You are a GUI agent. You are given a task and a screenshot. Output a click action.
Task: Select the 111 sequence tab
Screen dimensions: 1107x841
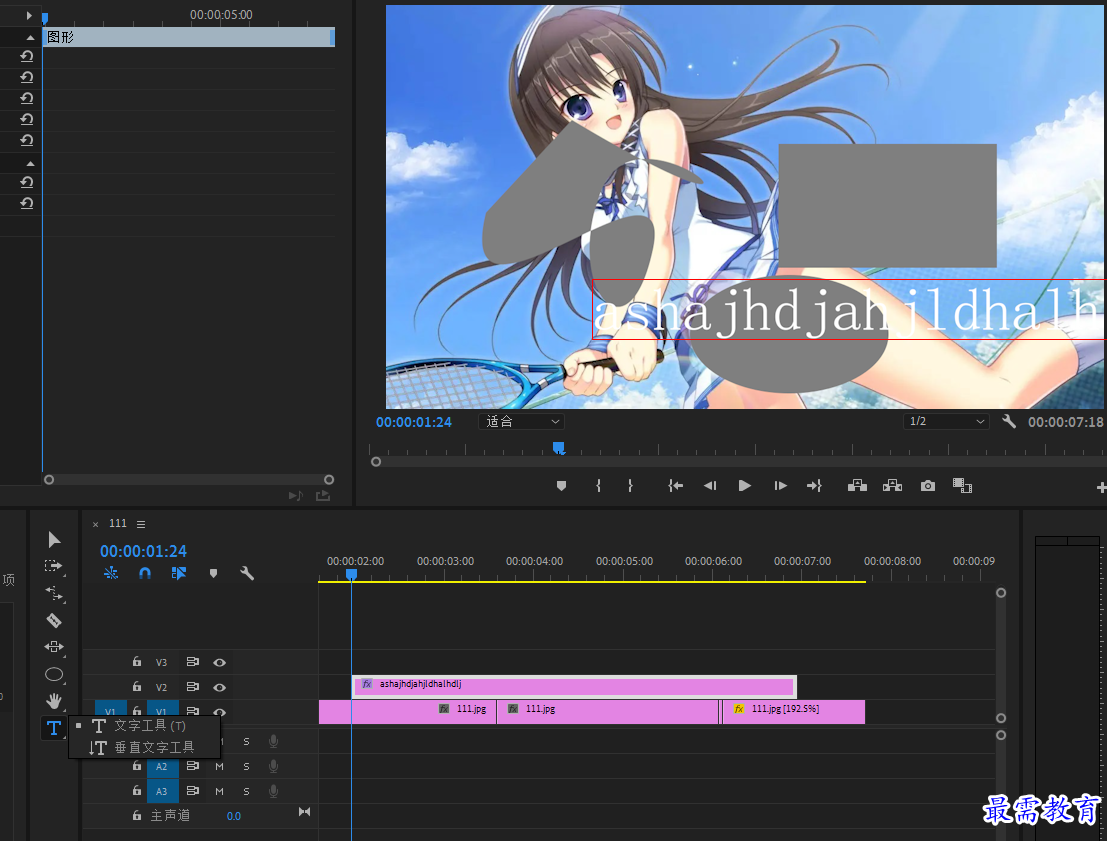pyautogui.click(x=118, y=523)
